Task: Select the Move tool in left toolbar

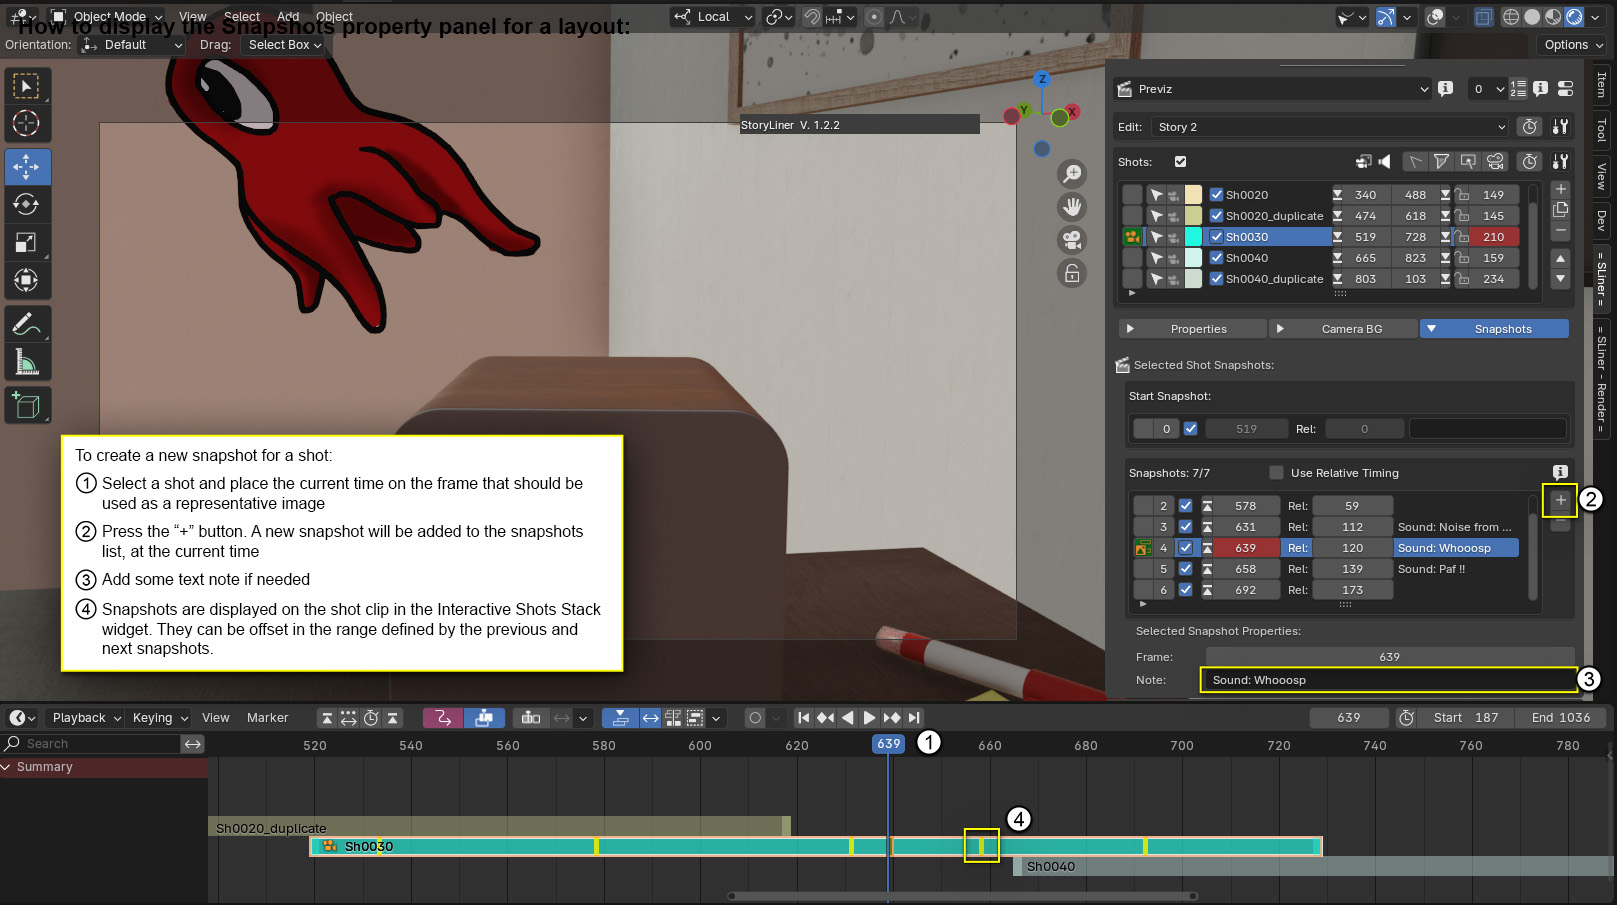Action: point(27,167)
